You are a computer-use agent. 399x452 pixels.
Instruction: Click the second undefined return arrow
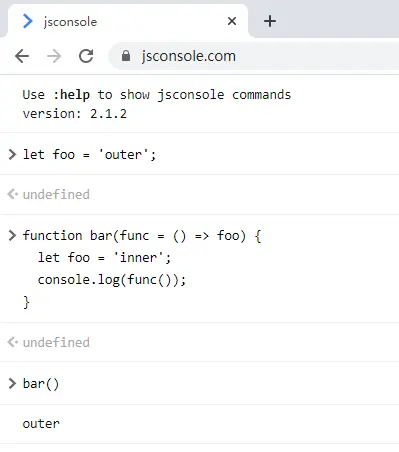[13, 342]
